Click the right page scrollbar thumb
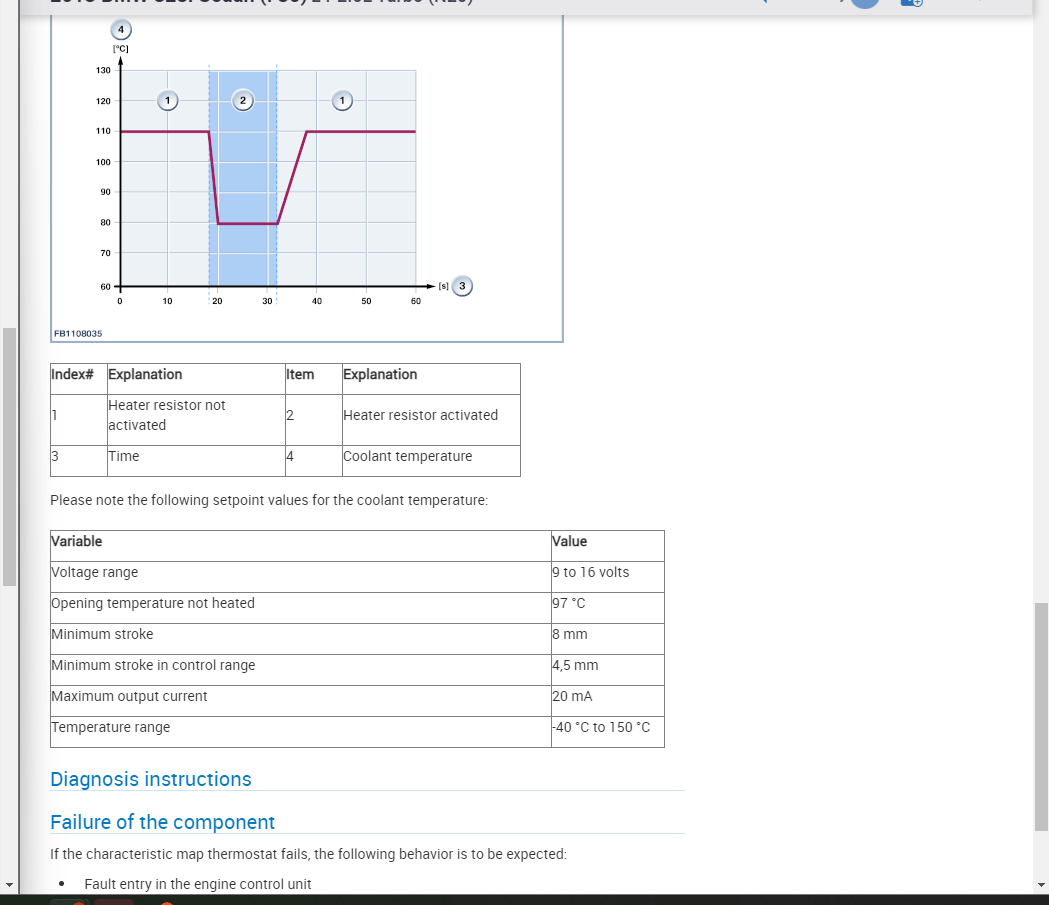Image resolution: width=1049 pixels, height=905 pixels. click(x=1041, y=716)
